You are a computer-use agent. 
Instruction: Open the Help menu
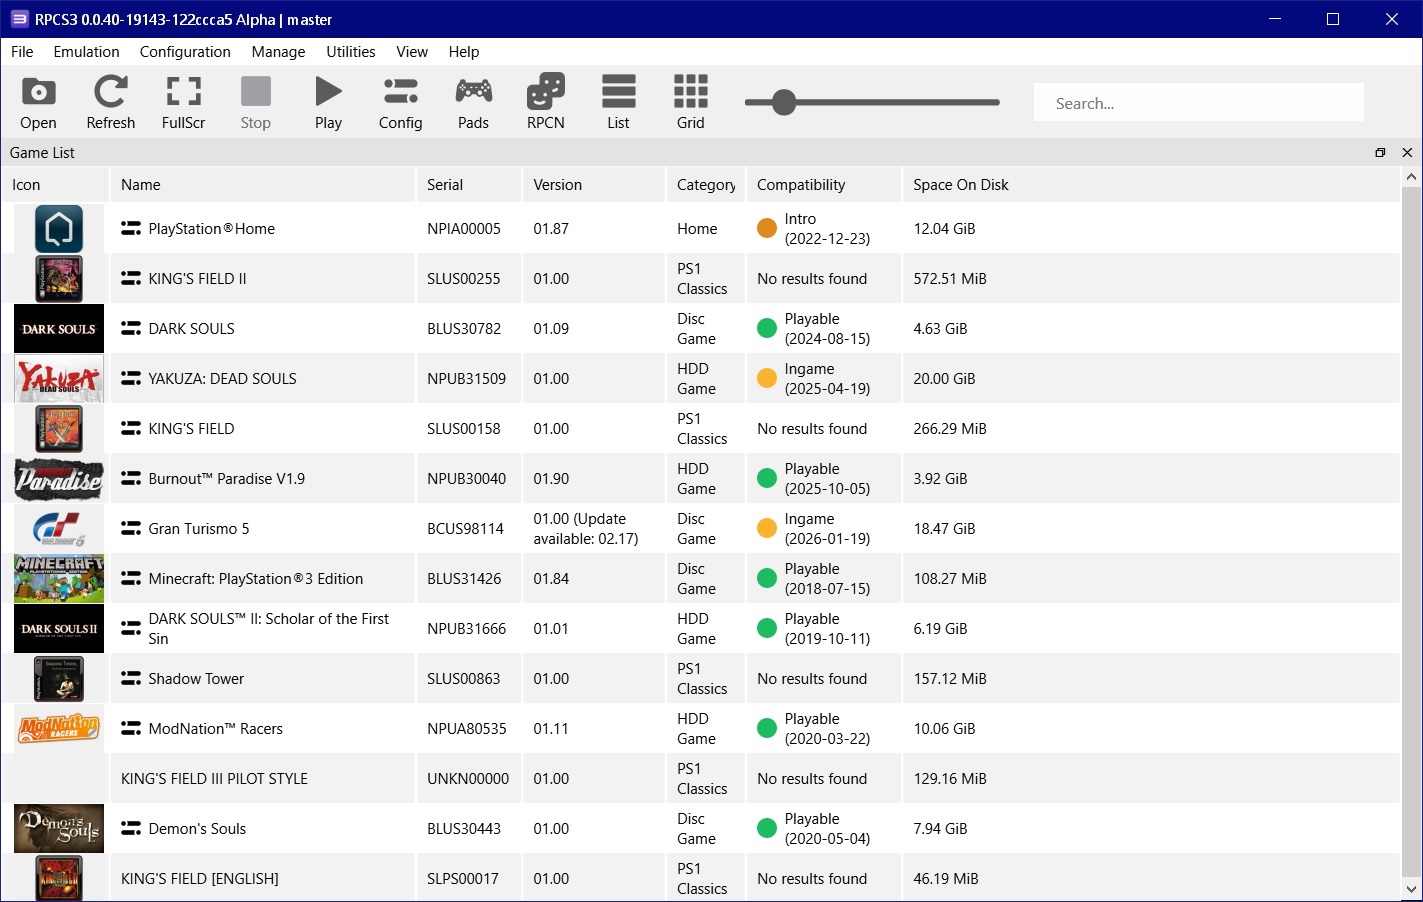464,52
